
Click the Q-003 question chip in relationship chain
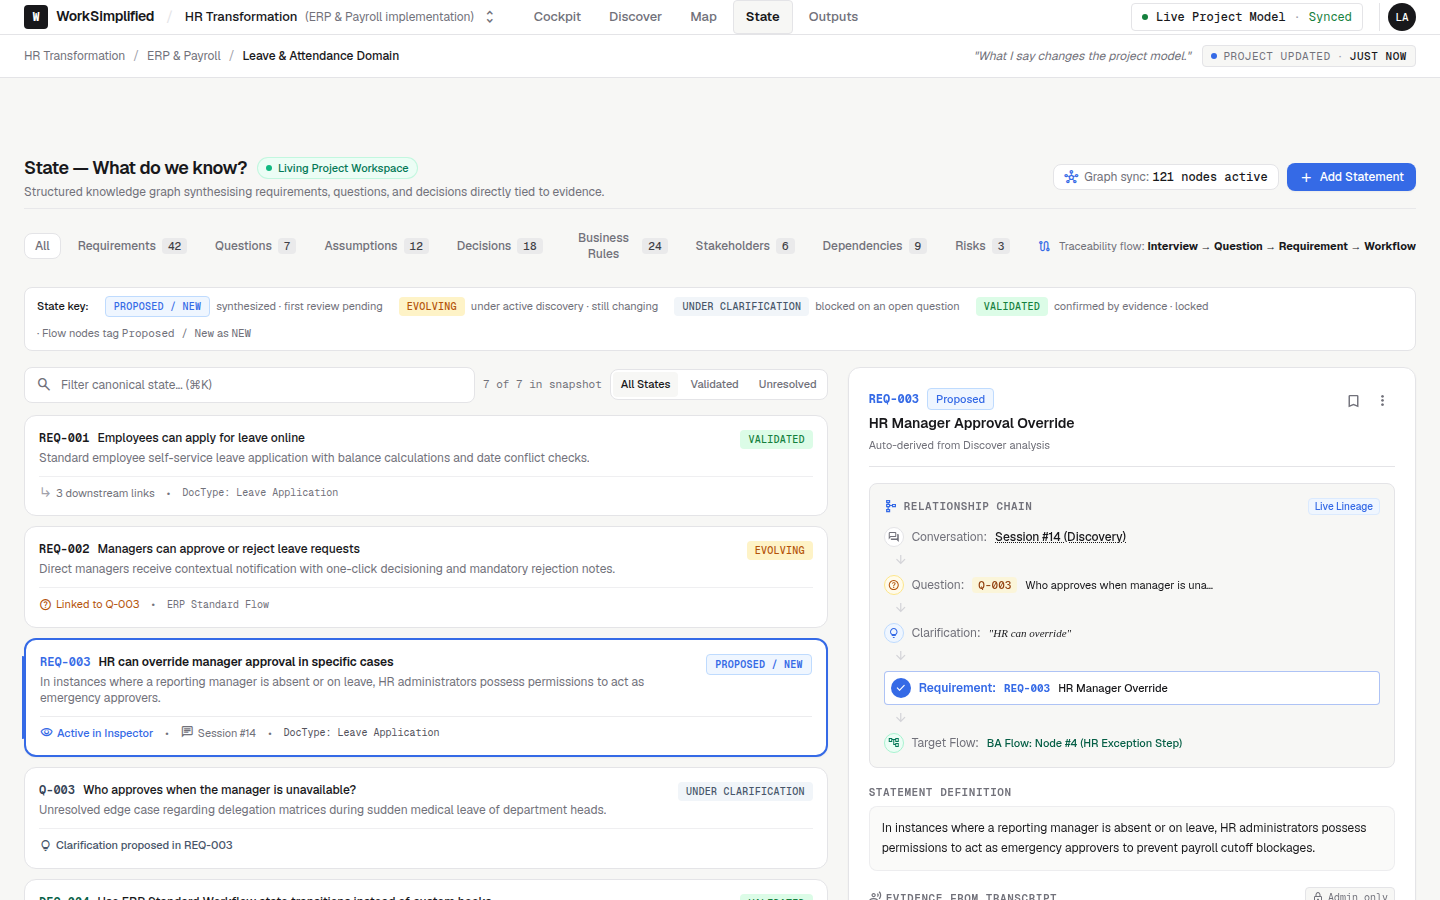pyautogui.click(x=994, y=585)
